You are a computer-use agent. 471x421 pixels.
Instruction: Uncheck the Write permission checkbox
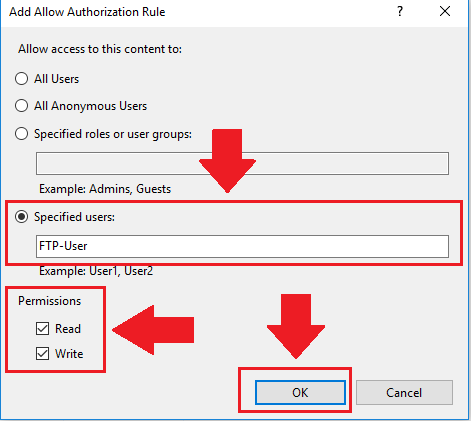click(42, 354)
